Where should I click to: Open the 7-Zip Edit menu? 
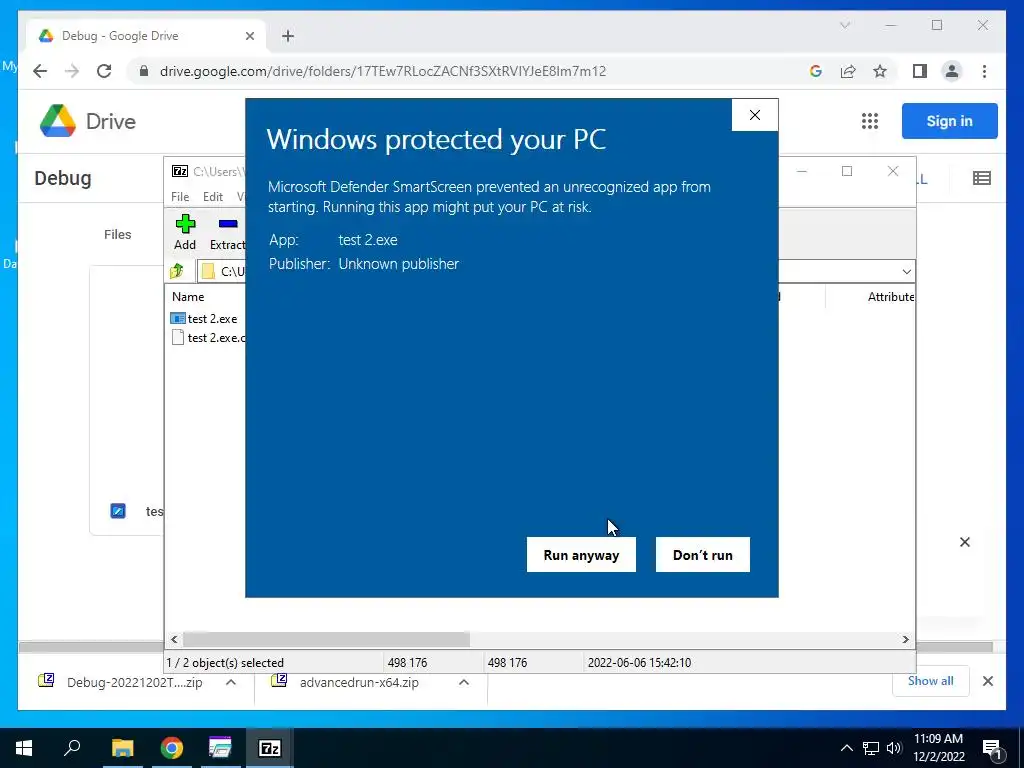212,197
